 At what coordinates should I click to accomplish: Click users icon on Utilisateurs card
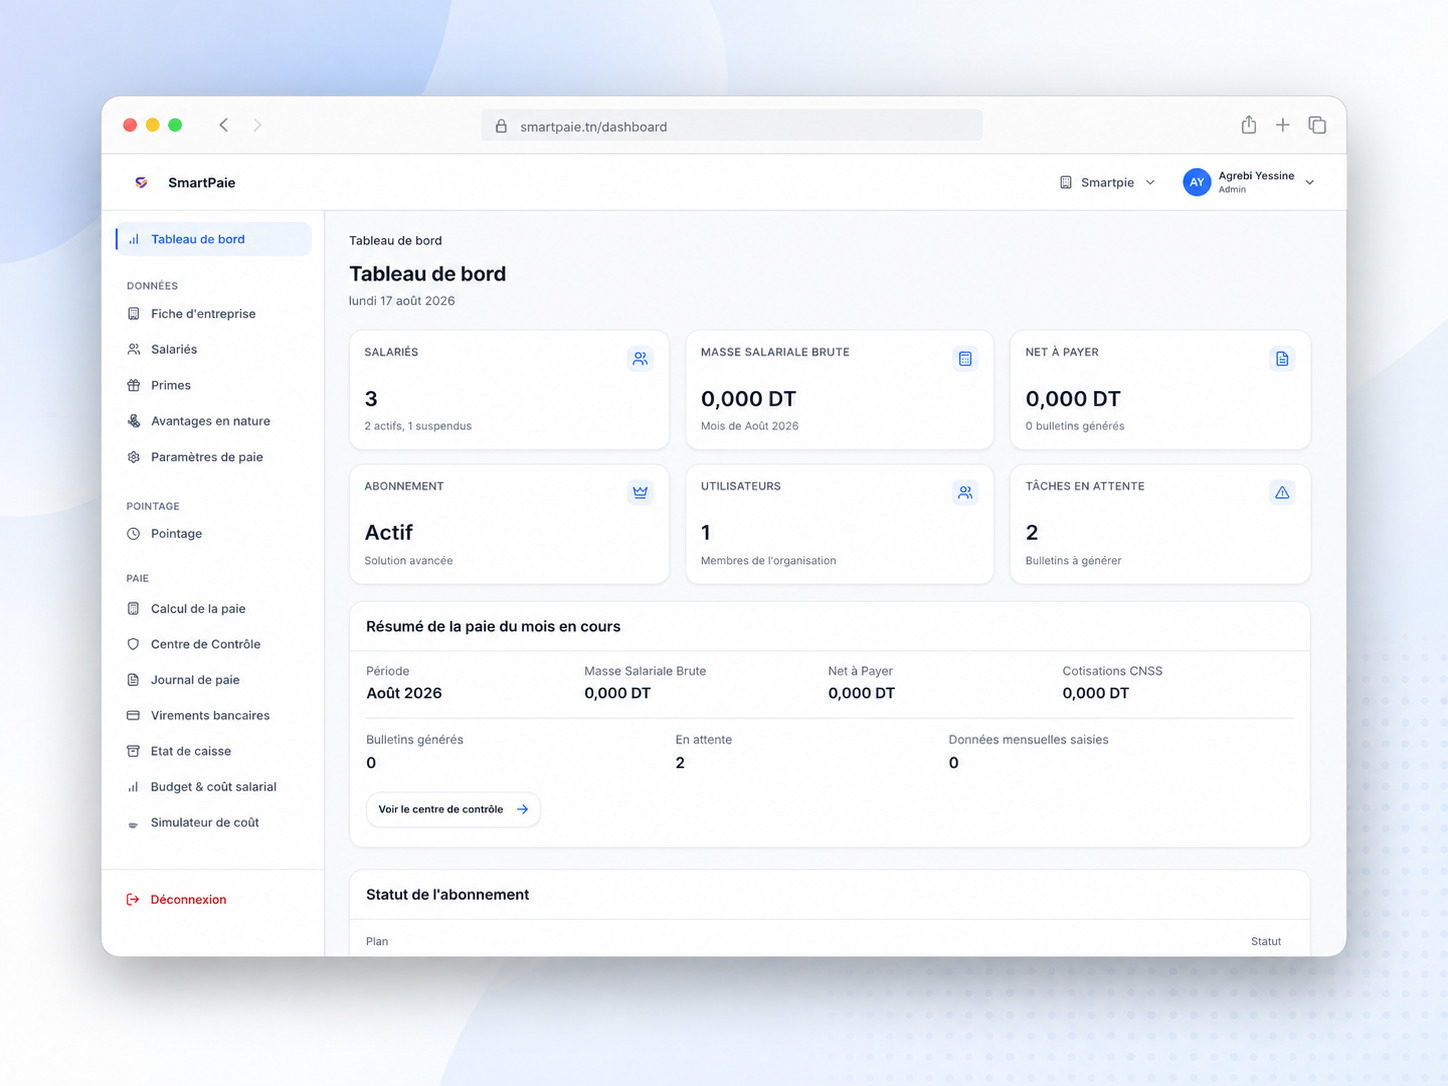(x=965, y=492)
